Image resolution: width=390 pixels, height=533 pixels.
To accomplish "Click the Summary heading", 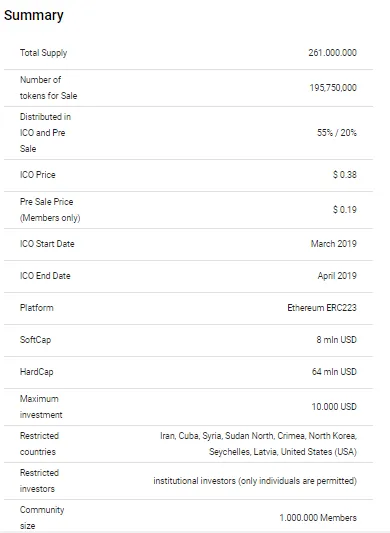I will tap(34, 16).
